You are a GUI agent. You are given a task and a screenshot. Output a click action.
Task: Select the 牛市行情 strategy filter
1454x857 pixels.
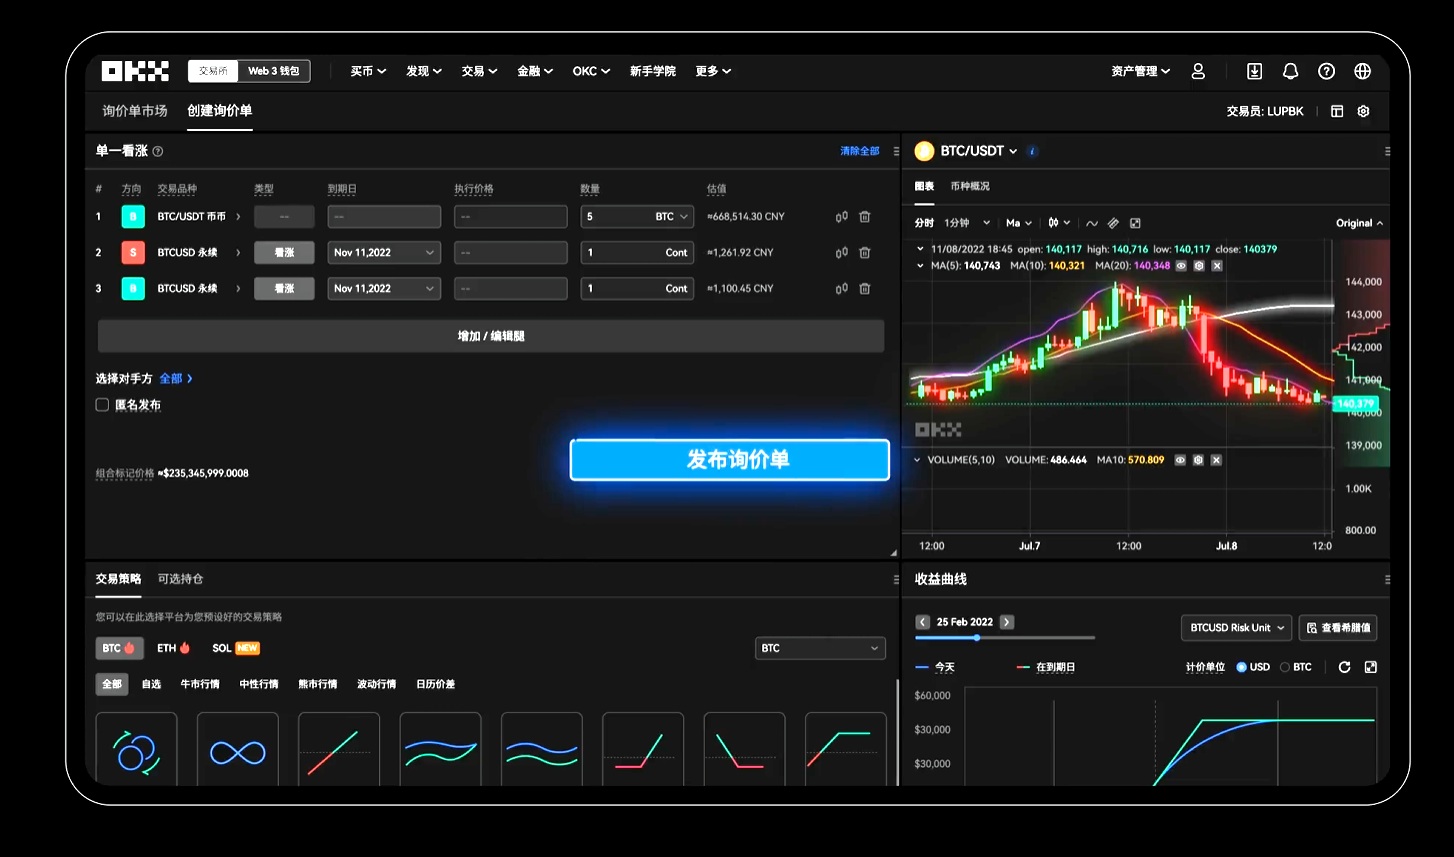tap(200, 684)
